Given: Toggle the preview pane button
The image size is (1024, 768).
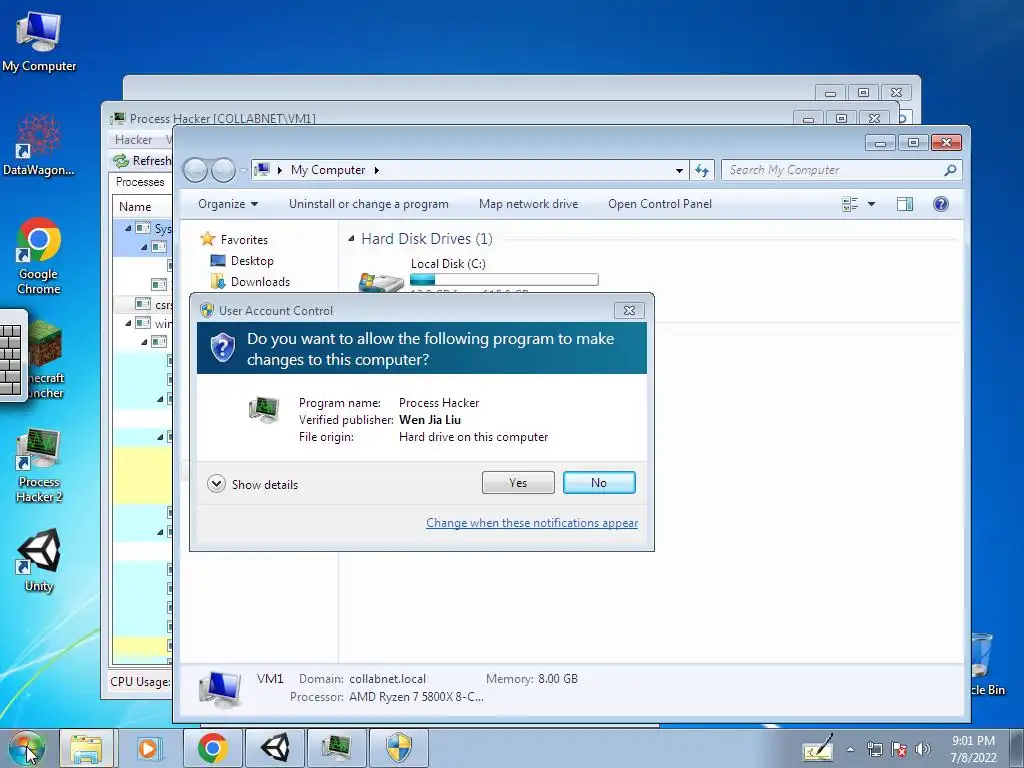Looking at the screenshot, I should [x=904, y=204].
